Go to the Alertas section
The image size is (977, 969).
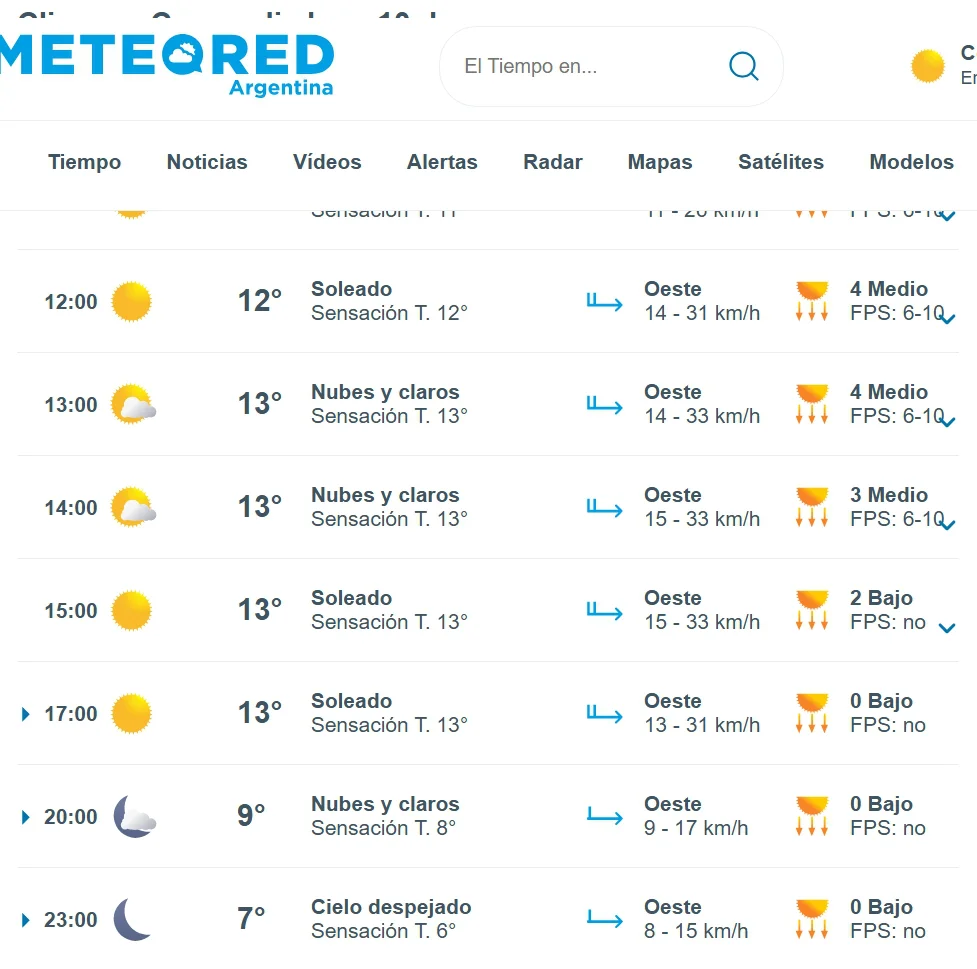[442, 162]
